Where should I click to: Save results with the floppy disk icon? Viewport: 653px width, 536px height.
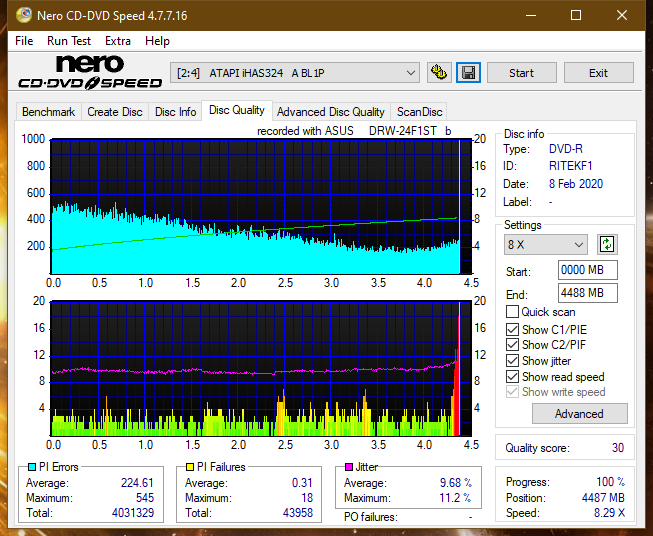click(x=469, y=73)
